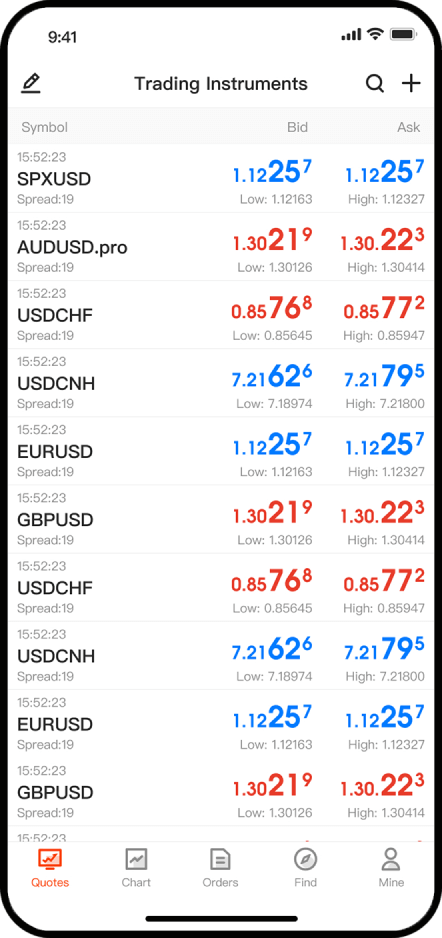Open the first USDCHF row
The image size is (442, 938).
point(221,315)
